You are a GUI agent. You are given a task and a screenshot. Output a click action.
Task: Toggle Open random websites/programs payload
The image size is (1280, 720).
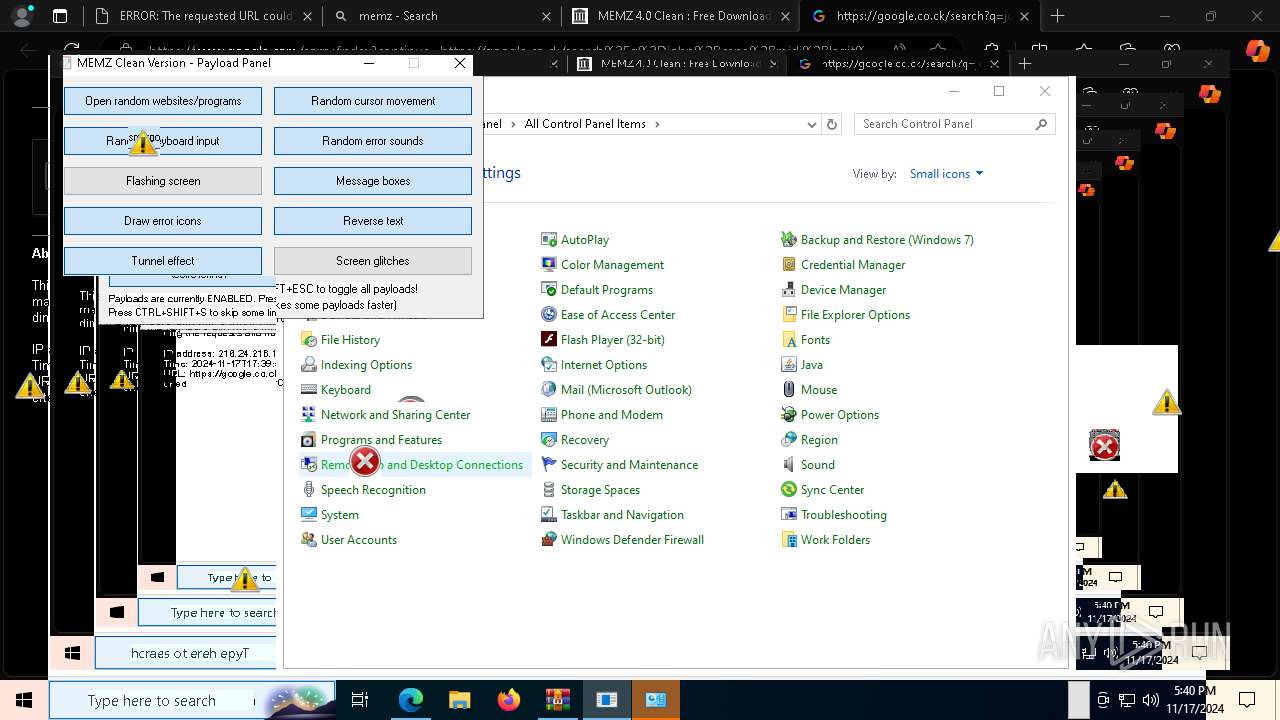point(163,101)
